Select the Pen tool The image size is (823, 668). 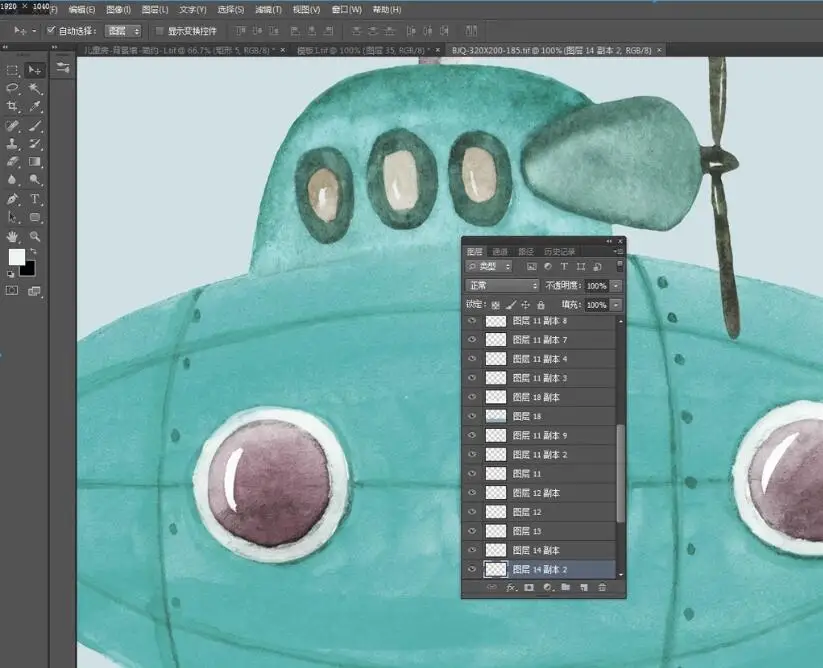12,199
